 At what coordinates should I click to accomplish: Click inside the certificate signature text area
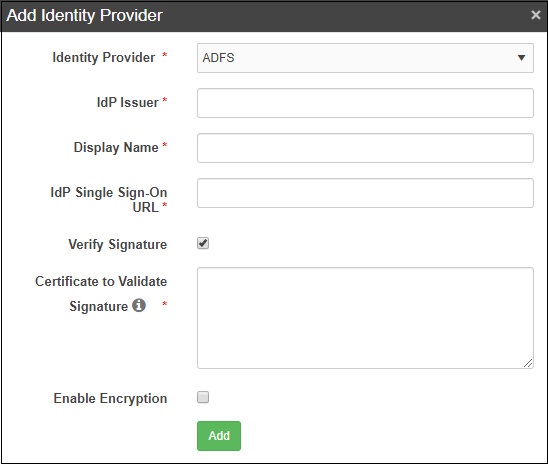pos(365,318)
